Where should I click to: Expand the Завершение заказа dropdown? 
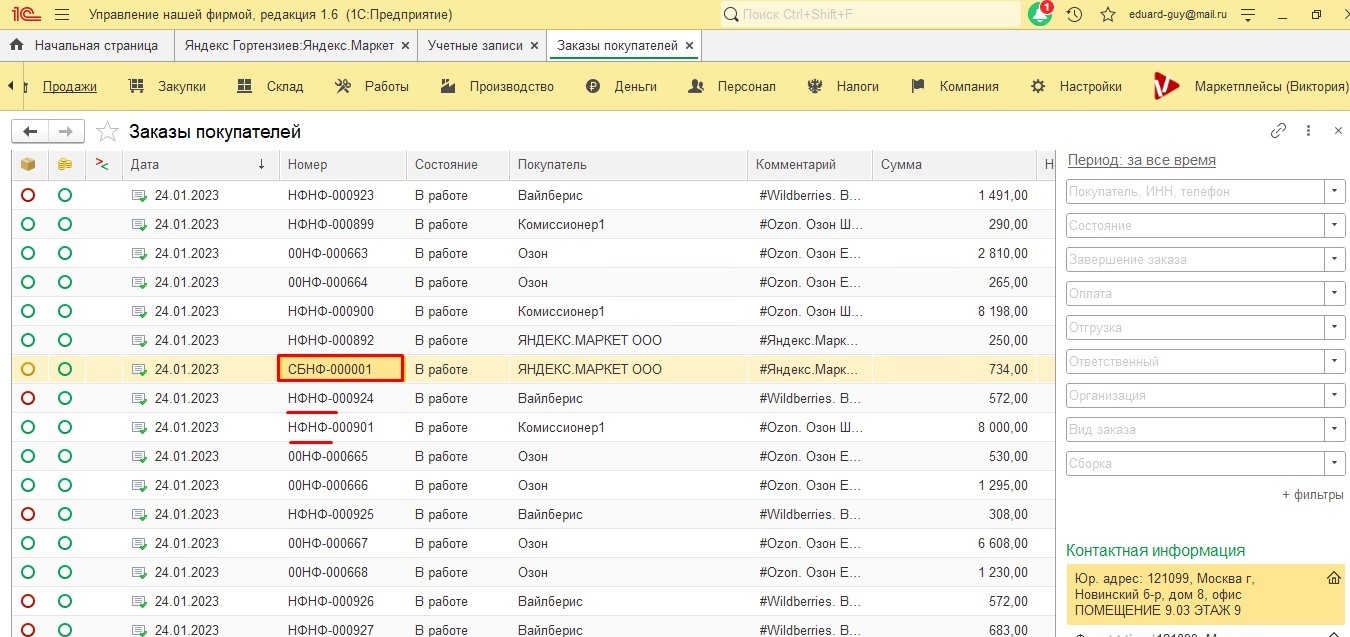point(1334,259)
